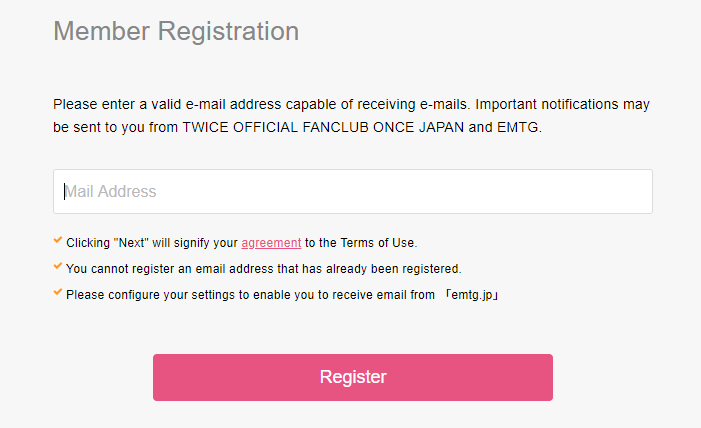The height and width of the screenshot is (428, 701).
Task: Click the "Terms of Use" text
Action: click(381, 243)
